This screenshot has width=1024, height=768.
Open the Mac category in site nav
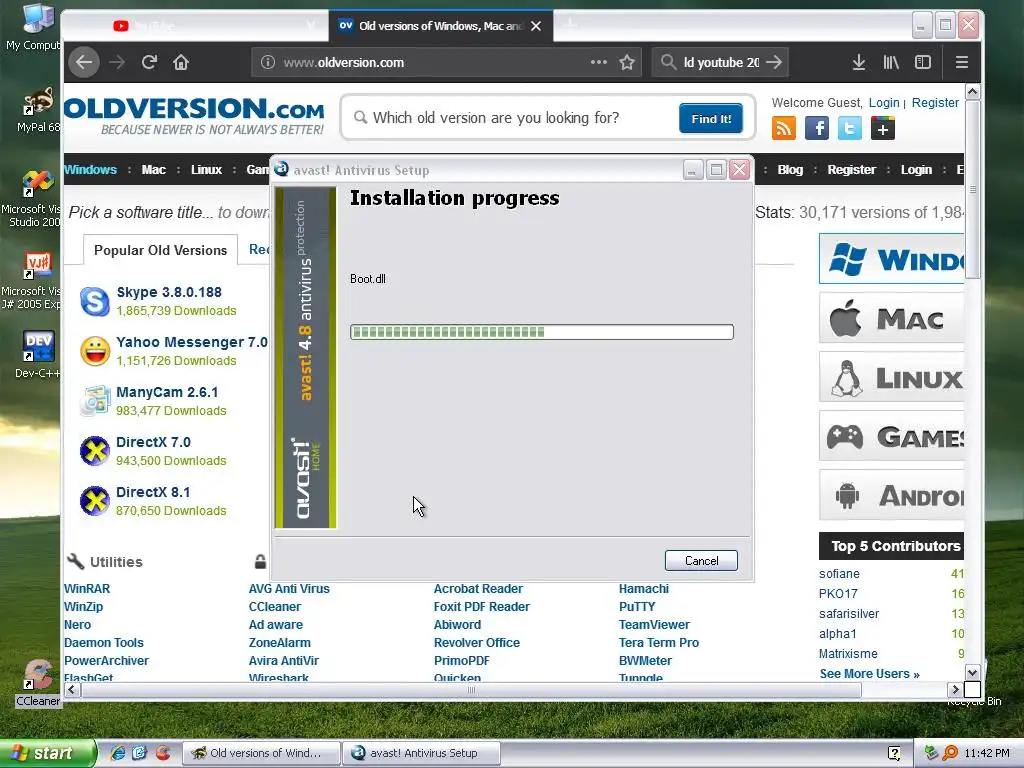click(x=153, y=170)
